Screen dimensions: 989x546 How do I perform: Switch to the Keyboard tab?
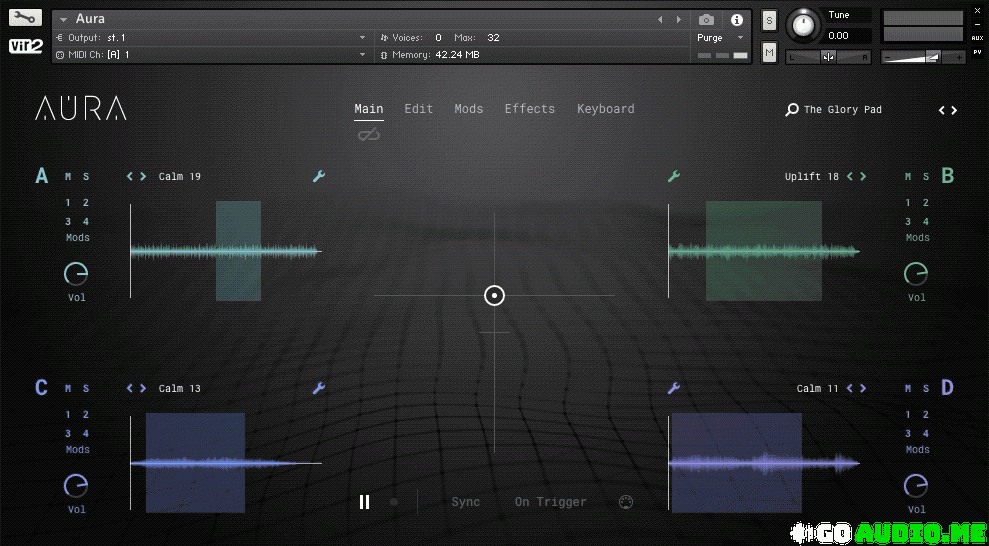click(x=606, y=109)
